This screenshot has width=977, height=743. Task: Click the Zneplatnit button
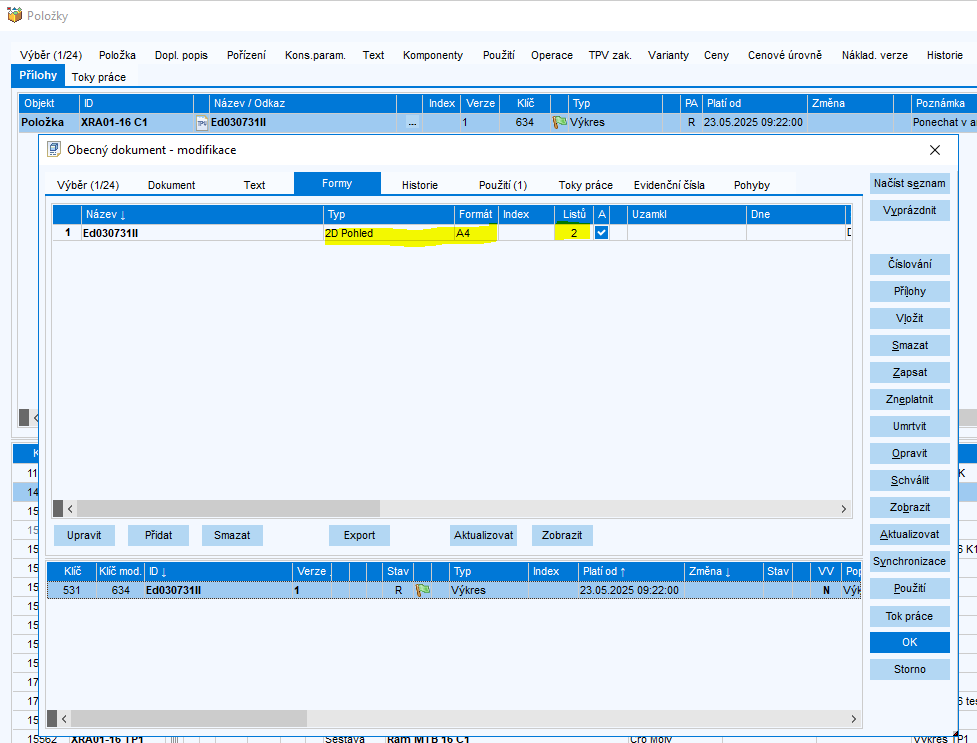click(910, 400)
